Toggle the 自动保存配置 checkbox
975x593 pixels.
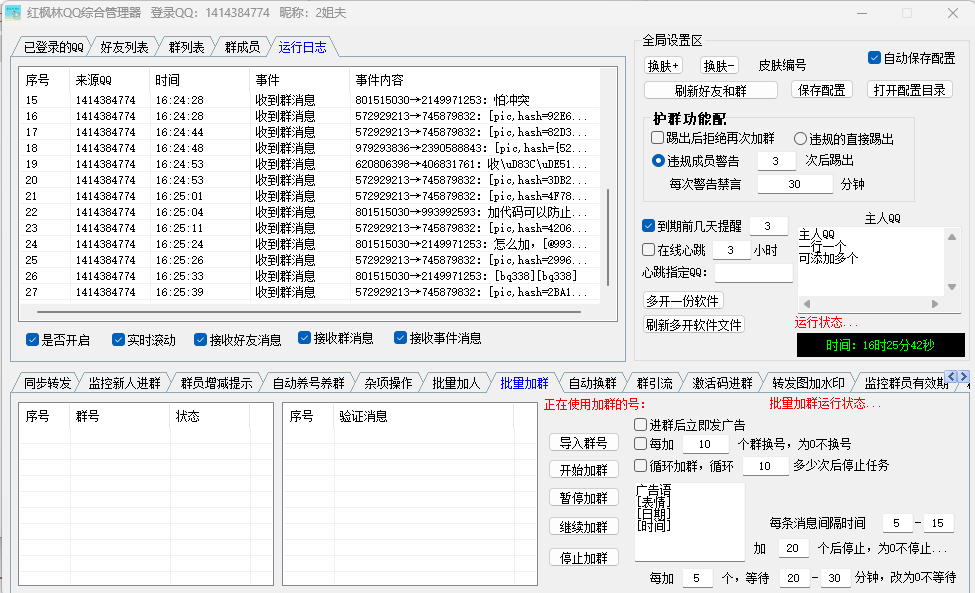click(874, 58)
